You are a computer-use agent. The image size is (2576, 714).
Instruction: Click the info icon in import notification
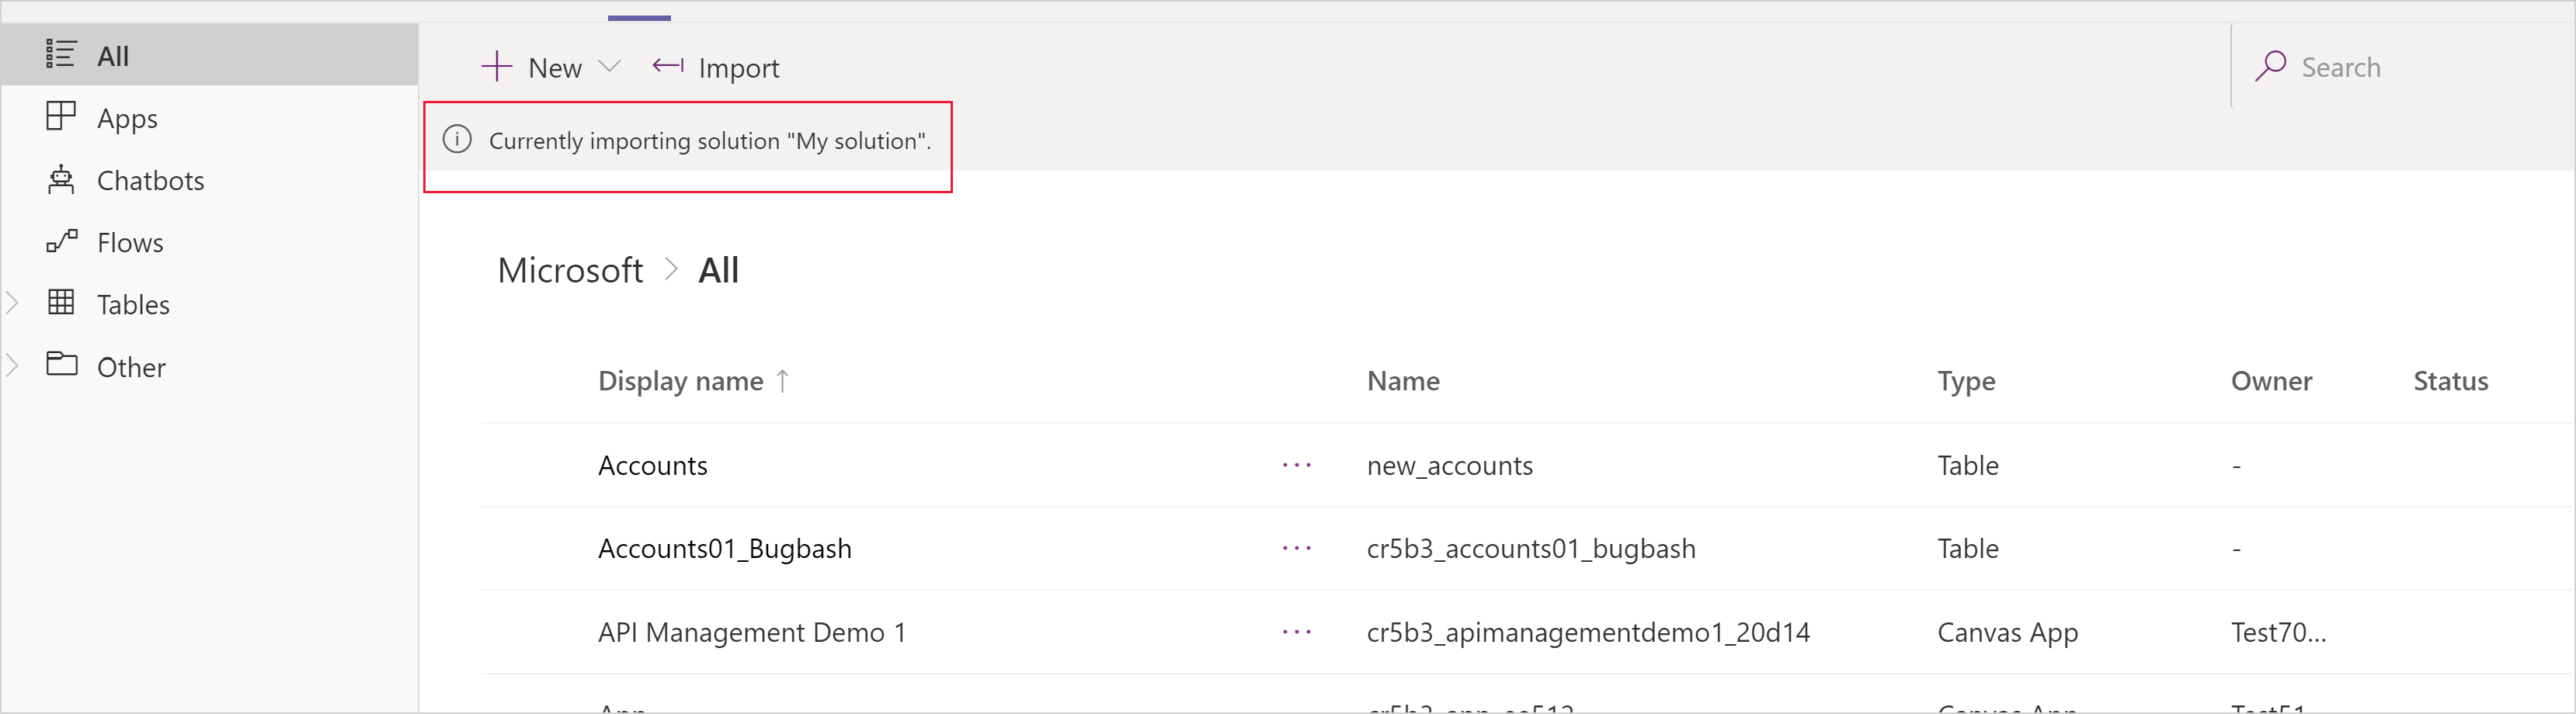coord(457,140)
